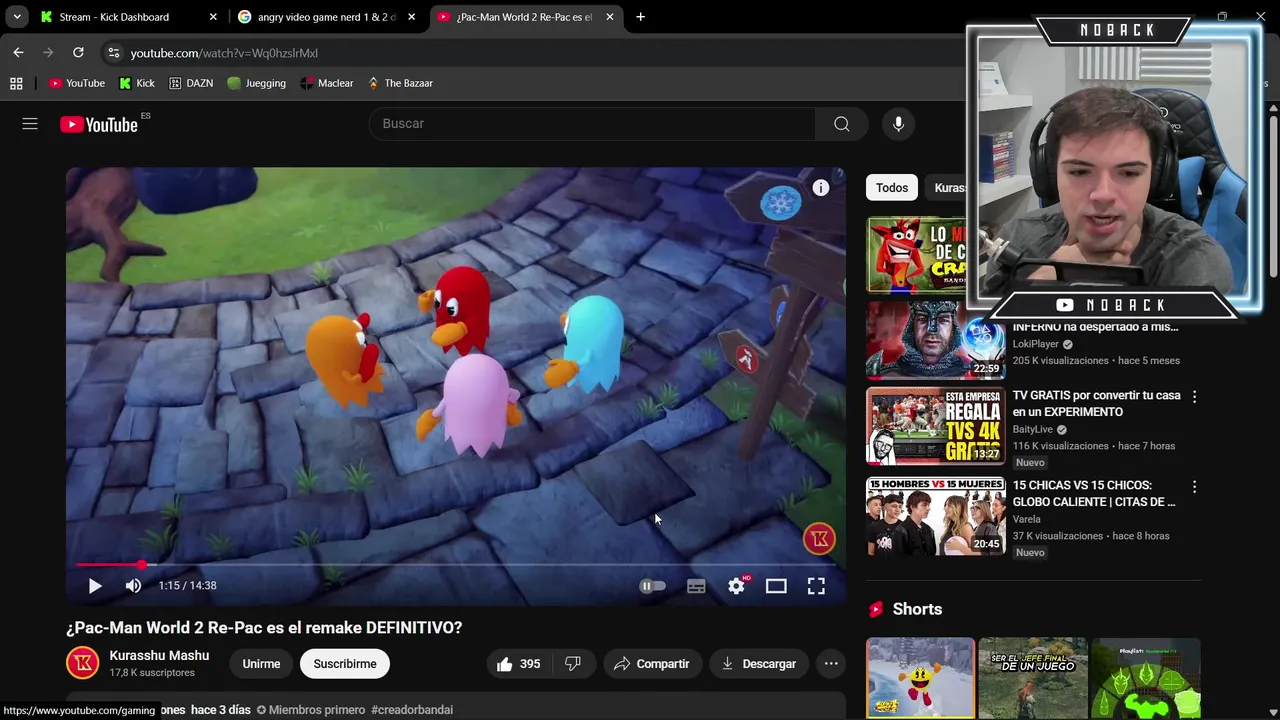Open options menu for 15 CHICAS video
Screen dimensions: 1280x720
(x=1194, y=487)
